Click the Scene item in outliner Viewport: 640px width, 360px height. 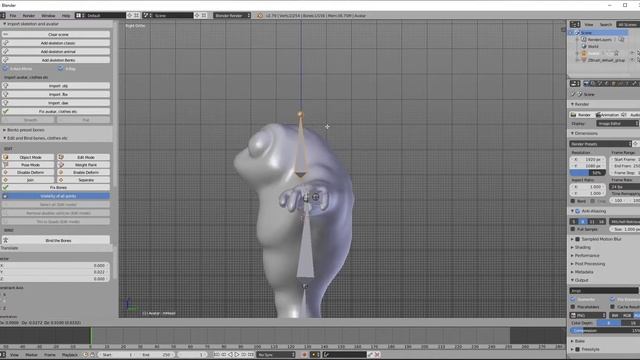tap(586, 33)
